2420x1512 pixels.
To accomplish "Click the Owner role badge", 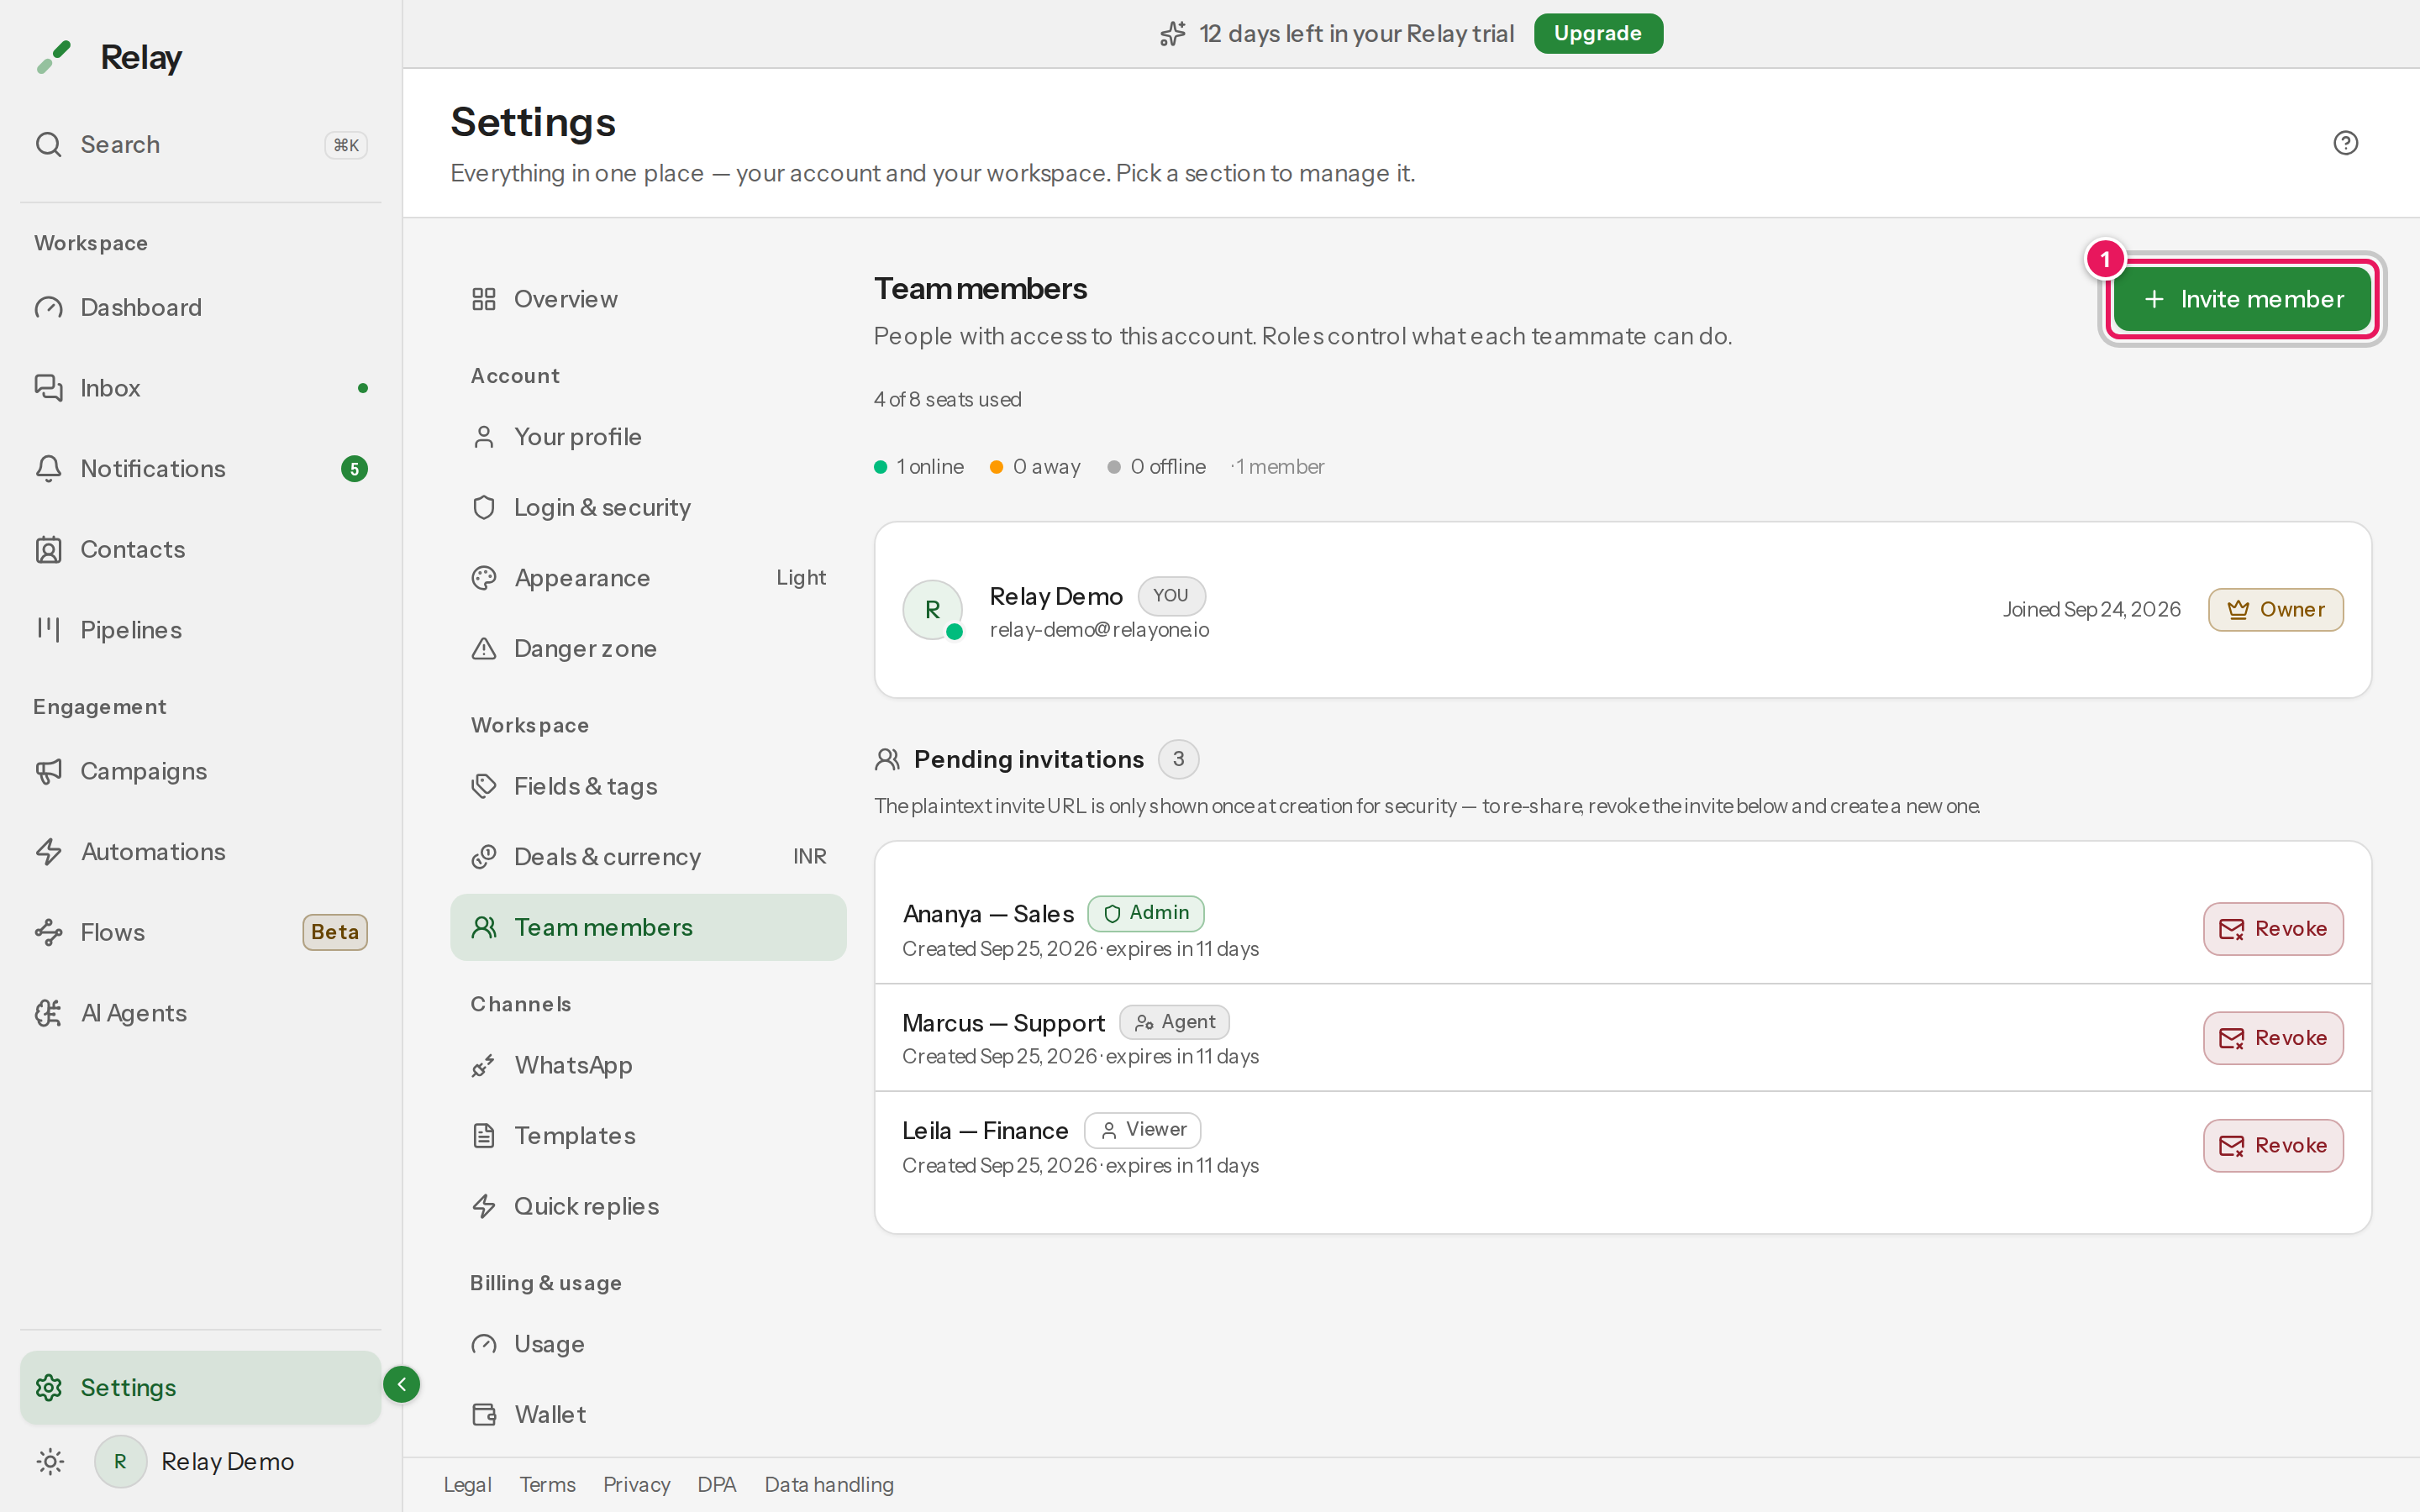I will [2276, 610].
